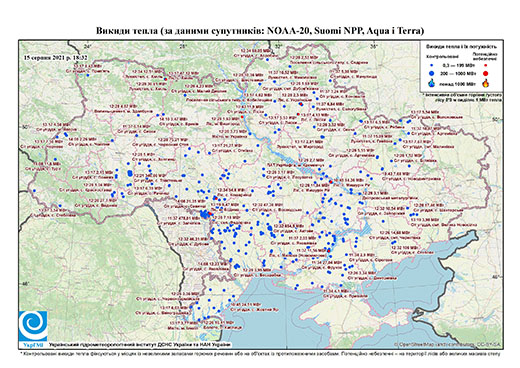
Task: Open the УкрГМІ swirl logo
Action: (x=33, y=328)
